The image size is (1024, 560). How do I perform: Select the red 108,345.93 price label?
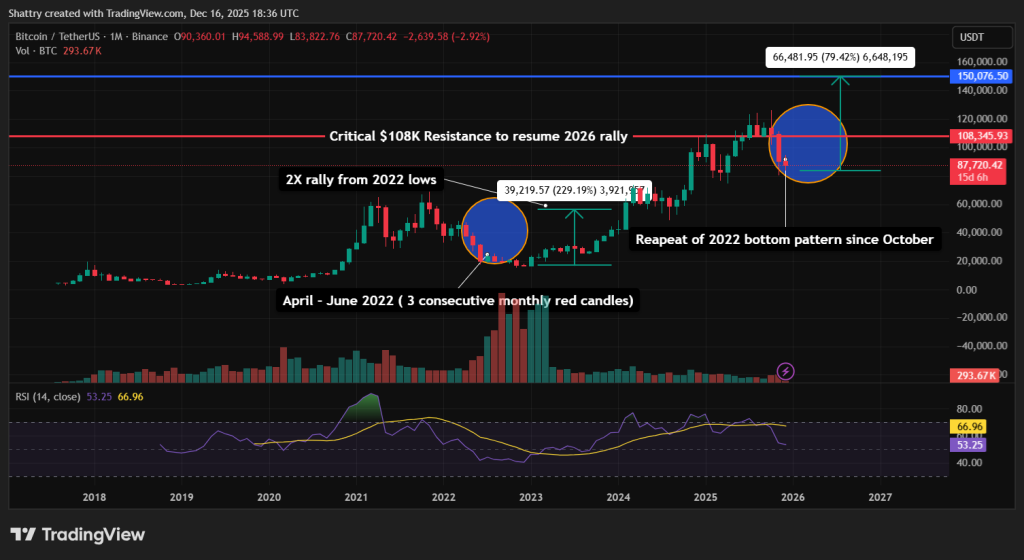980,136
